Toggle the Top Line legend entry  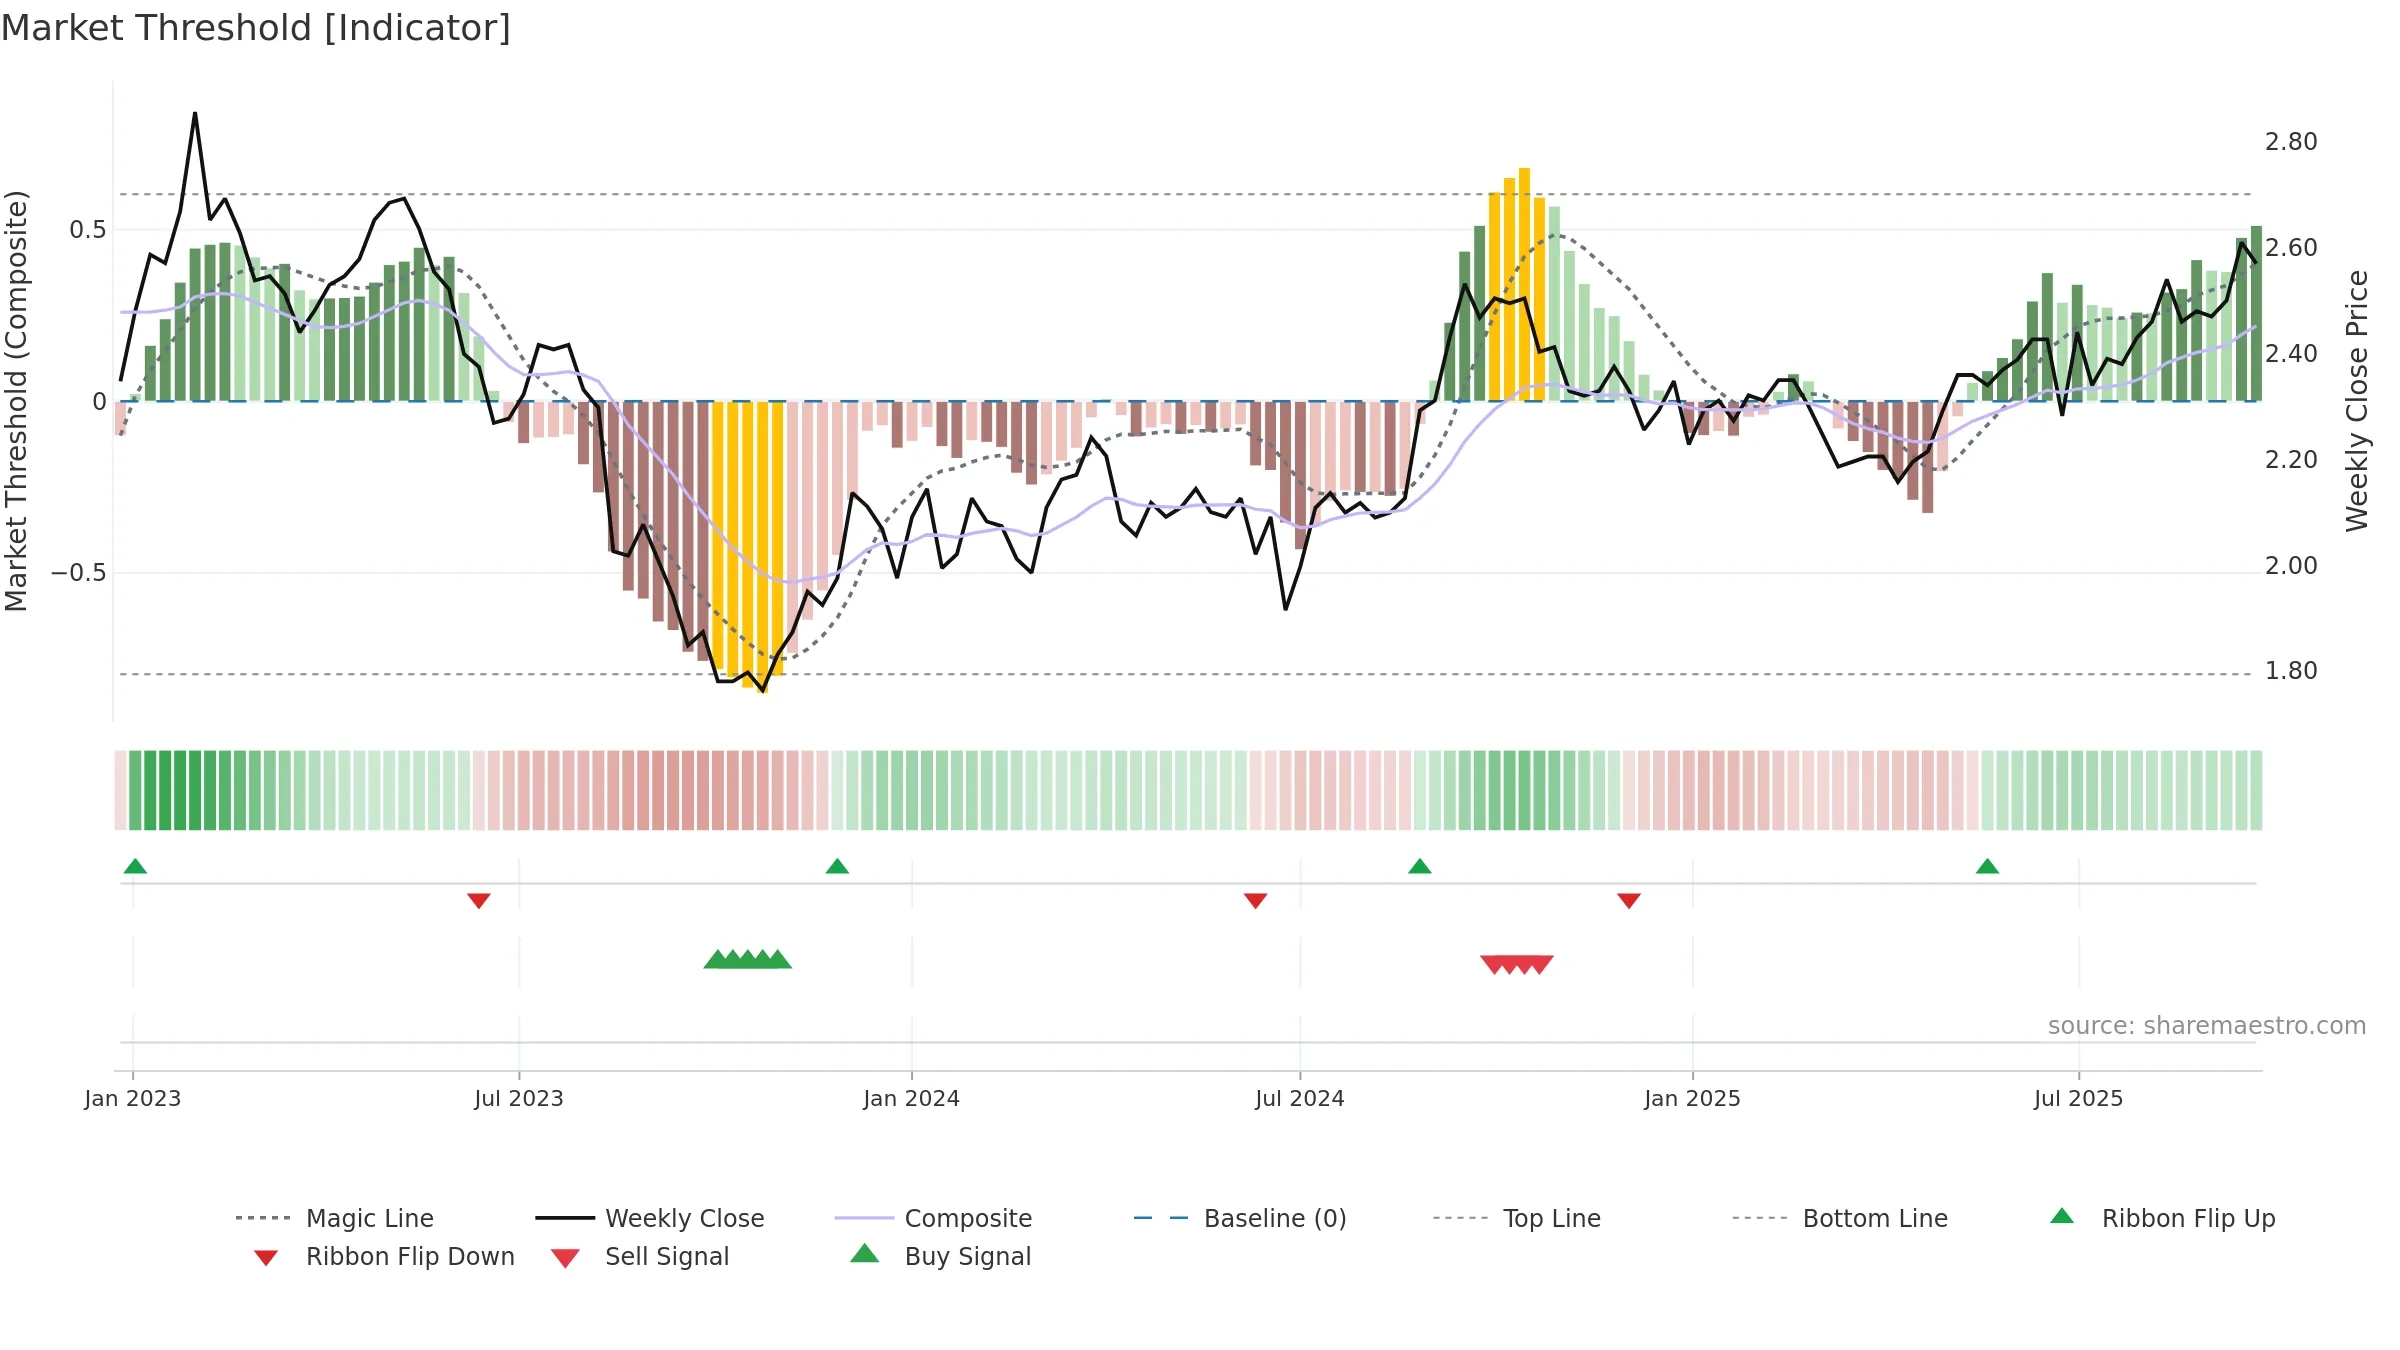pos(1517,1218)
